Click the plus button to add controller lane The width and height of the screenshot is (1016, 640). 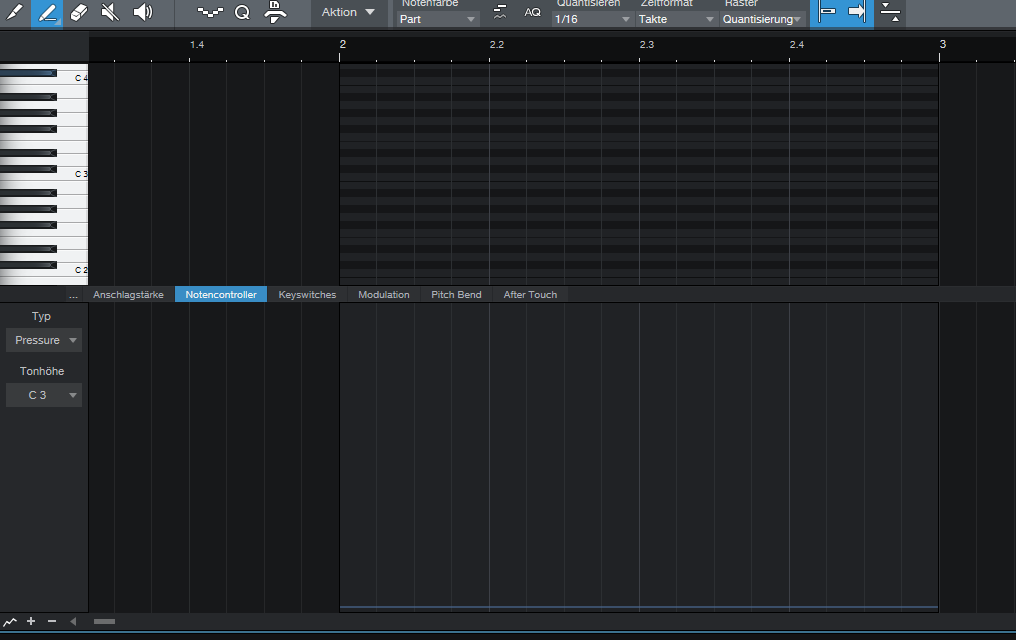click(x=31, y=622)
